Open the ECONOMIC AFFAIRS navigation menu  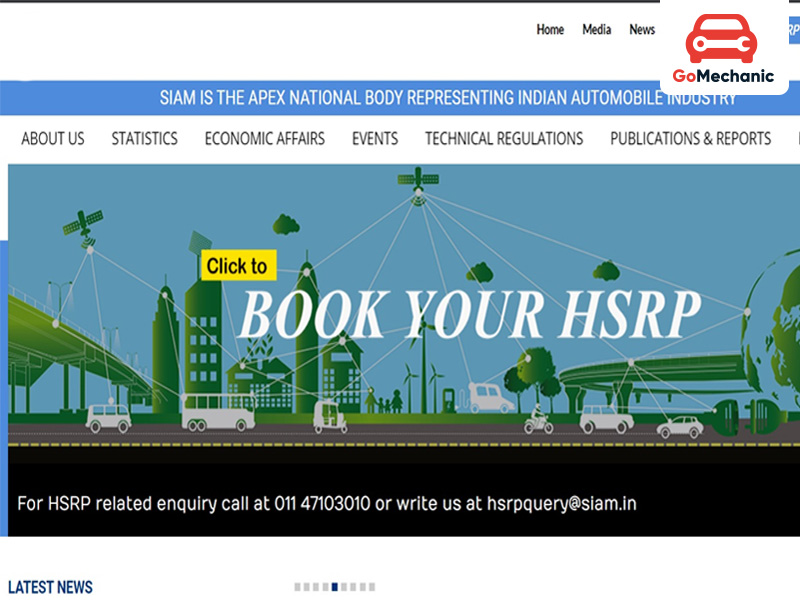[x=264, y=139]
